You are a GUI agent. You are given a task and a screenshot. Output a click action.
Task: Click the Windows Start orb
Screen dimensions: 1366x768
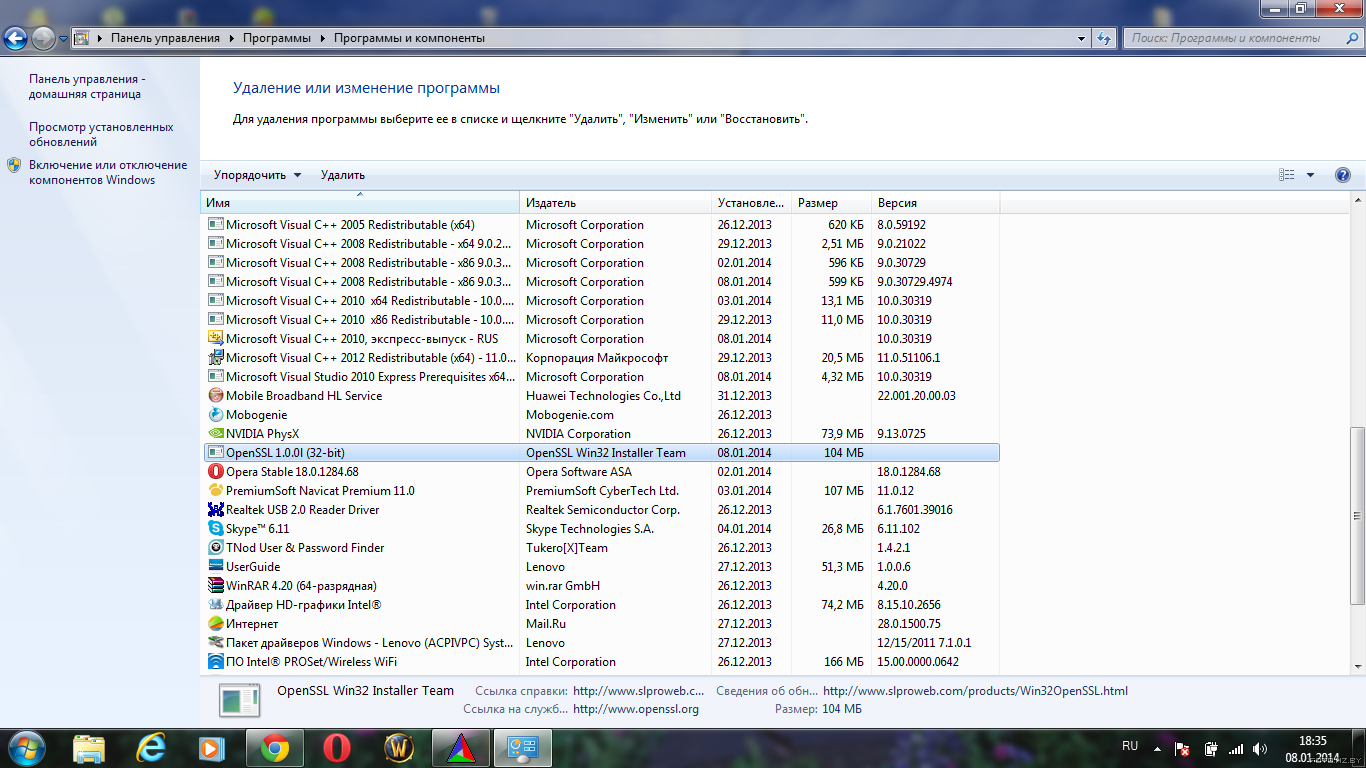[27, 747]
